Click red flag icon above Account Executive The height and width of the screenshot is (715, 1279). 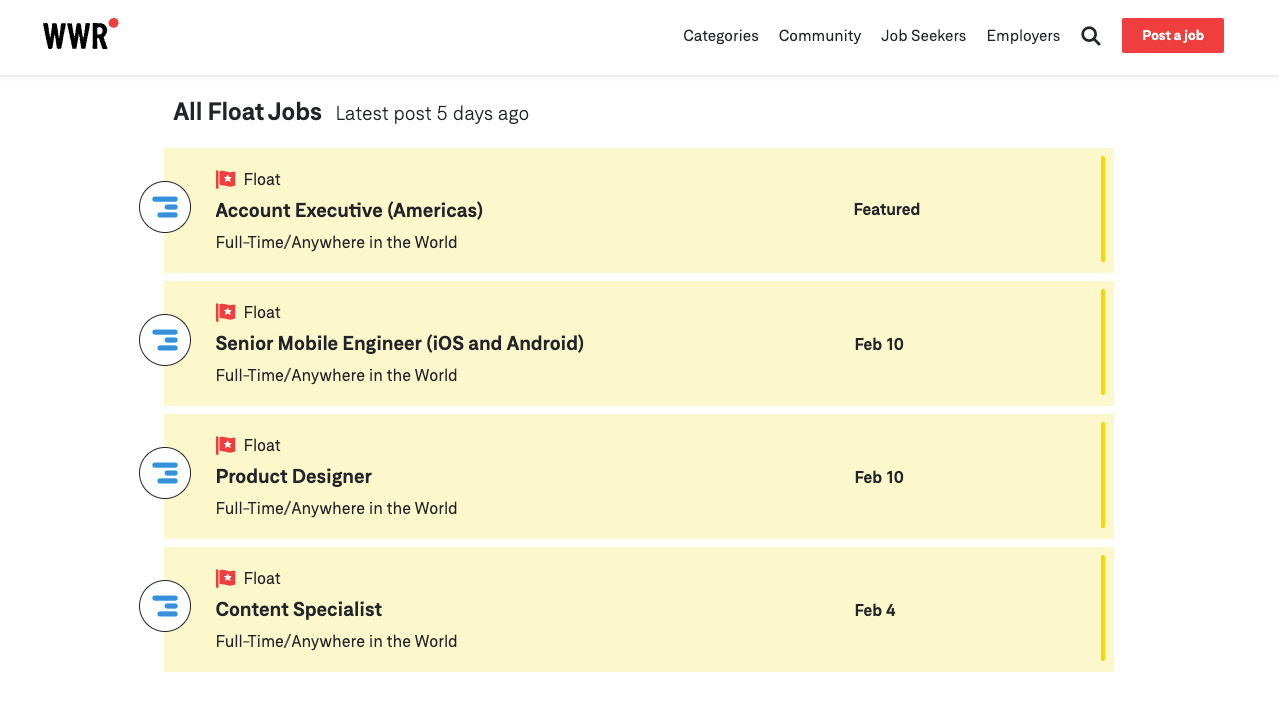(226, 179)
